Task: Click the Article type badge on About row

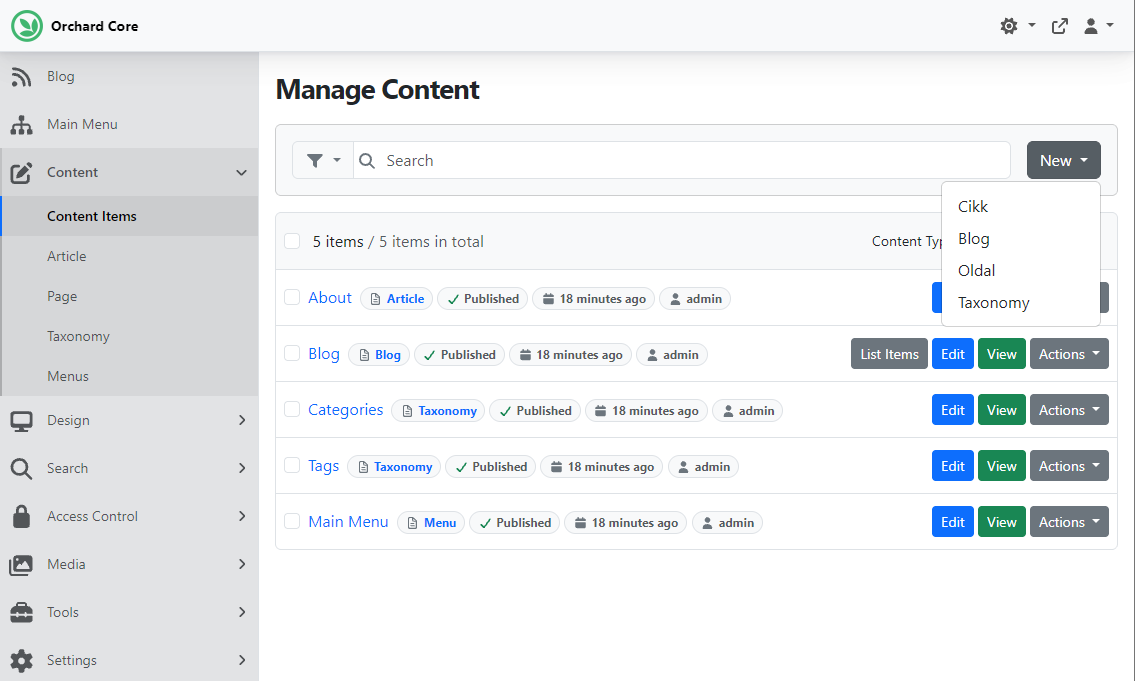Action: [397, 299]
